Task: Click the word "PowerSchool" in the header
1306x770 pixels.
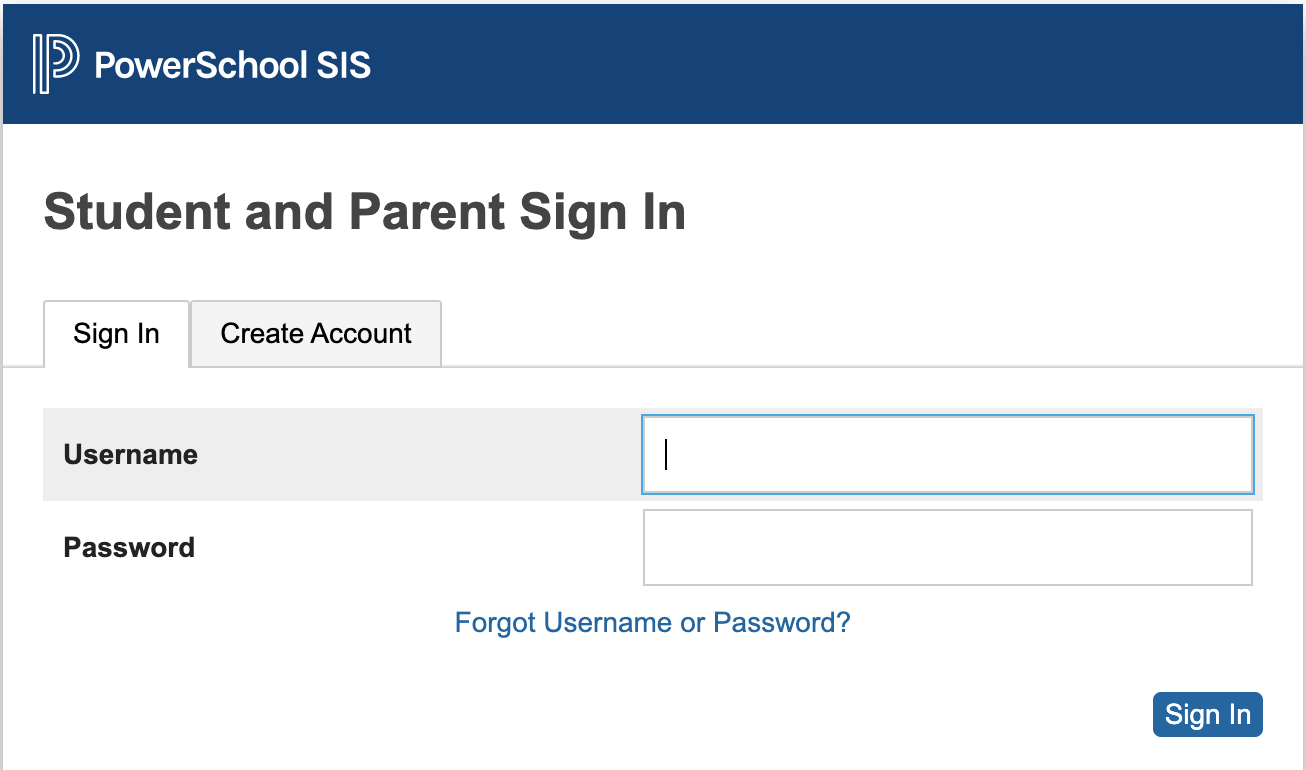Action: [201, 65]
